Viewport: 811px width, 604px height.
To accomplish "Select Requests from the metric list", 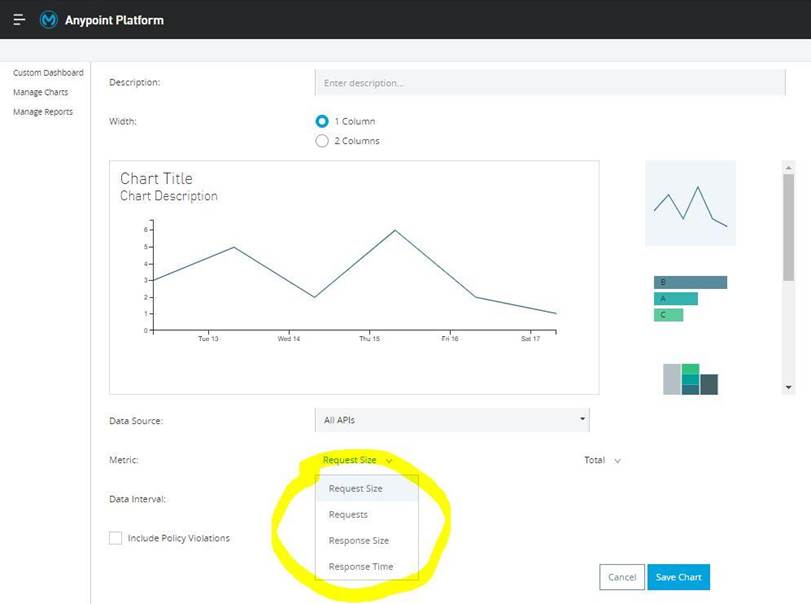I will 348,515.
